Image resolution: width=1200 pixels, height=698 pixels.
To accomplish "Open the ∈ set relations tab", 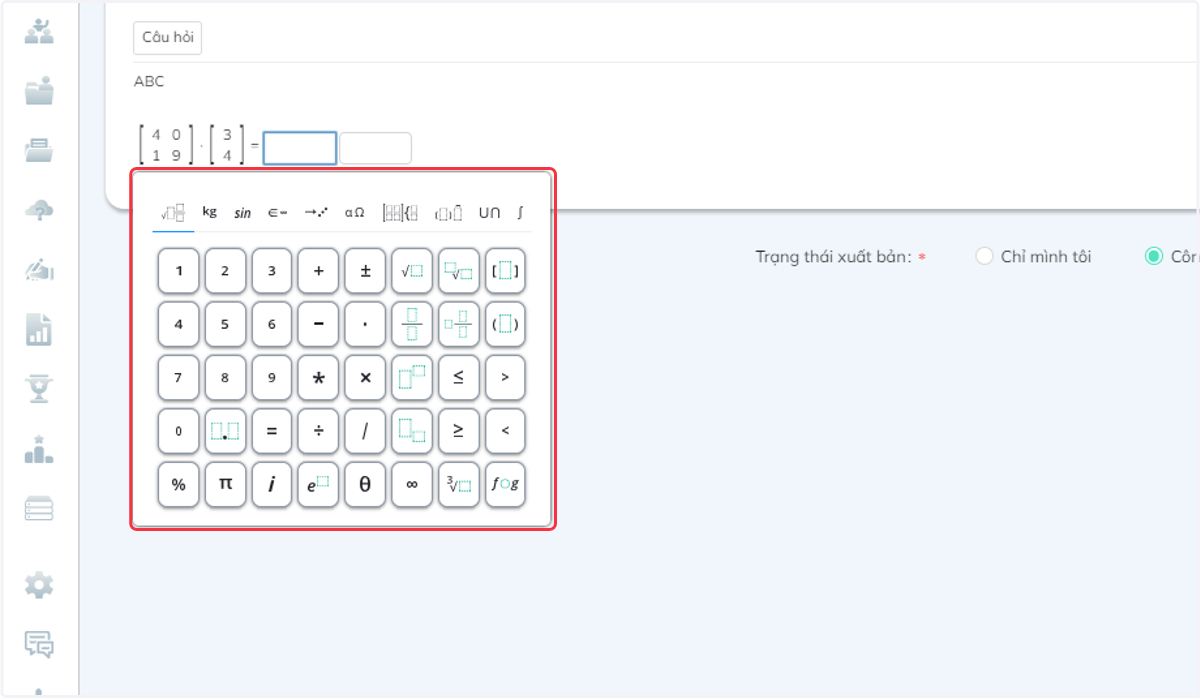I will point(278,212).
